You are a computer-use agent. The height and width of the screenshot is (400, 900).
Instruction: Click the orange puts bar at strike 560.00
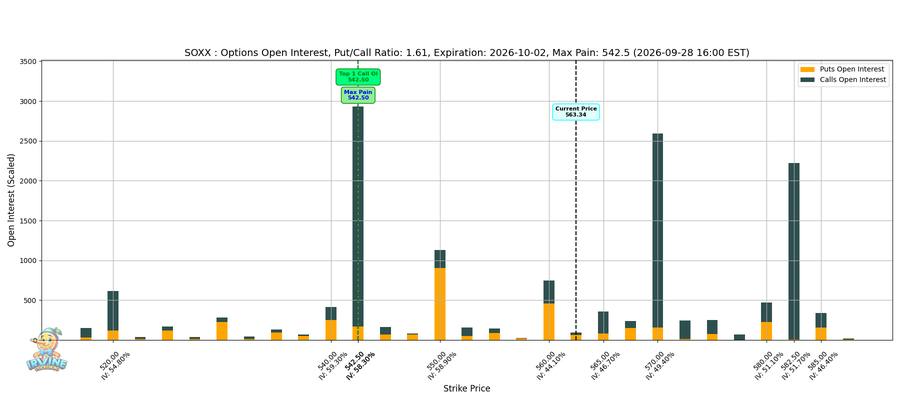pyautogui.click(x=549, y=321)
